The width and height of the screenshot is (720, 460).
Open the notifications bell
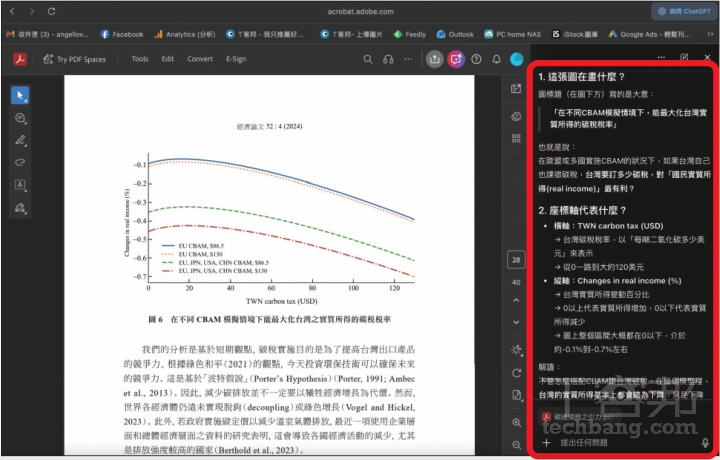[496, 59]
